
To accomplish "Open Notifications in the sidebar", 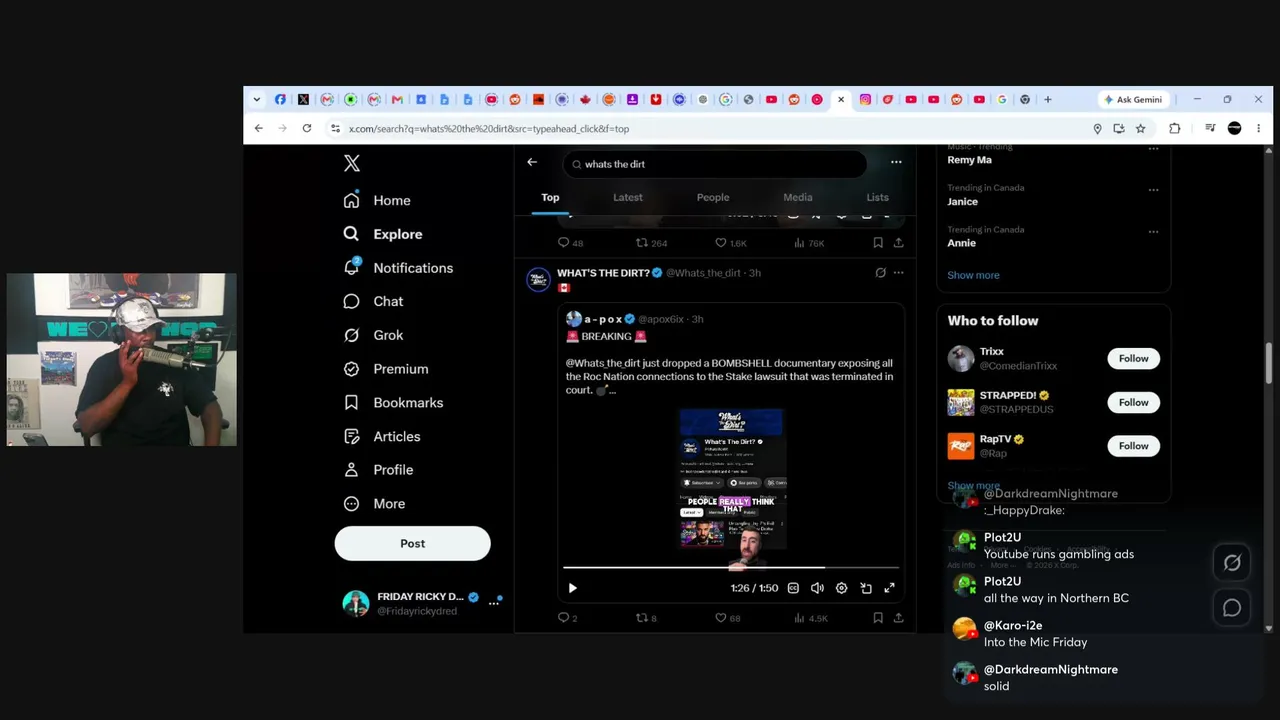I will coord(398,268).
